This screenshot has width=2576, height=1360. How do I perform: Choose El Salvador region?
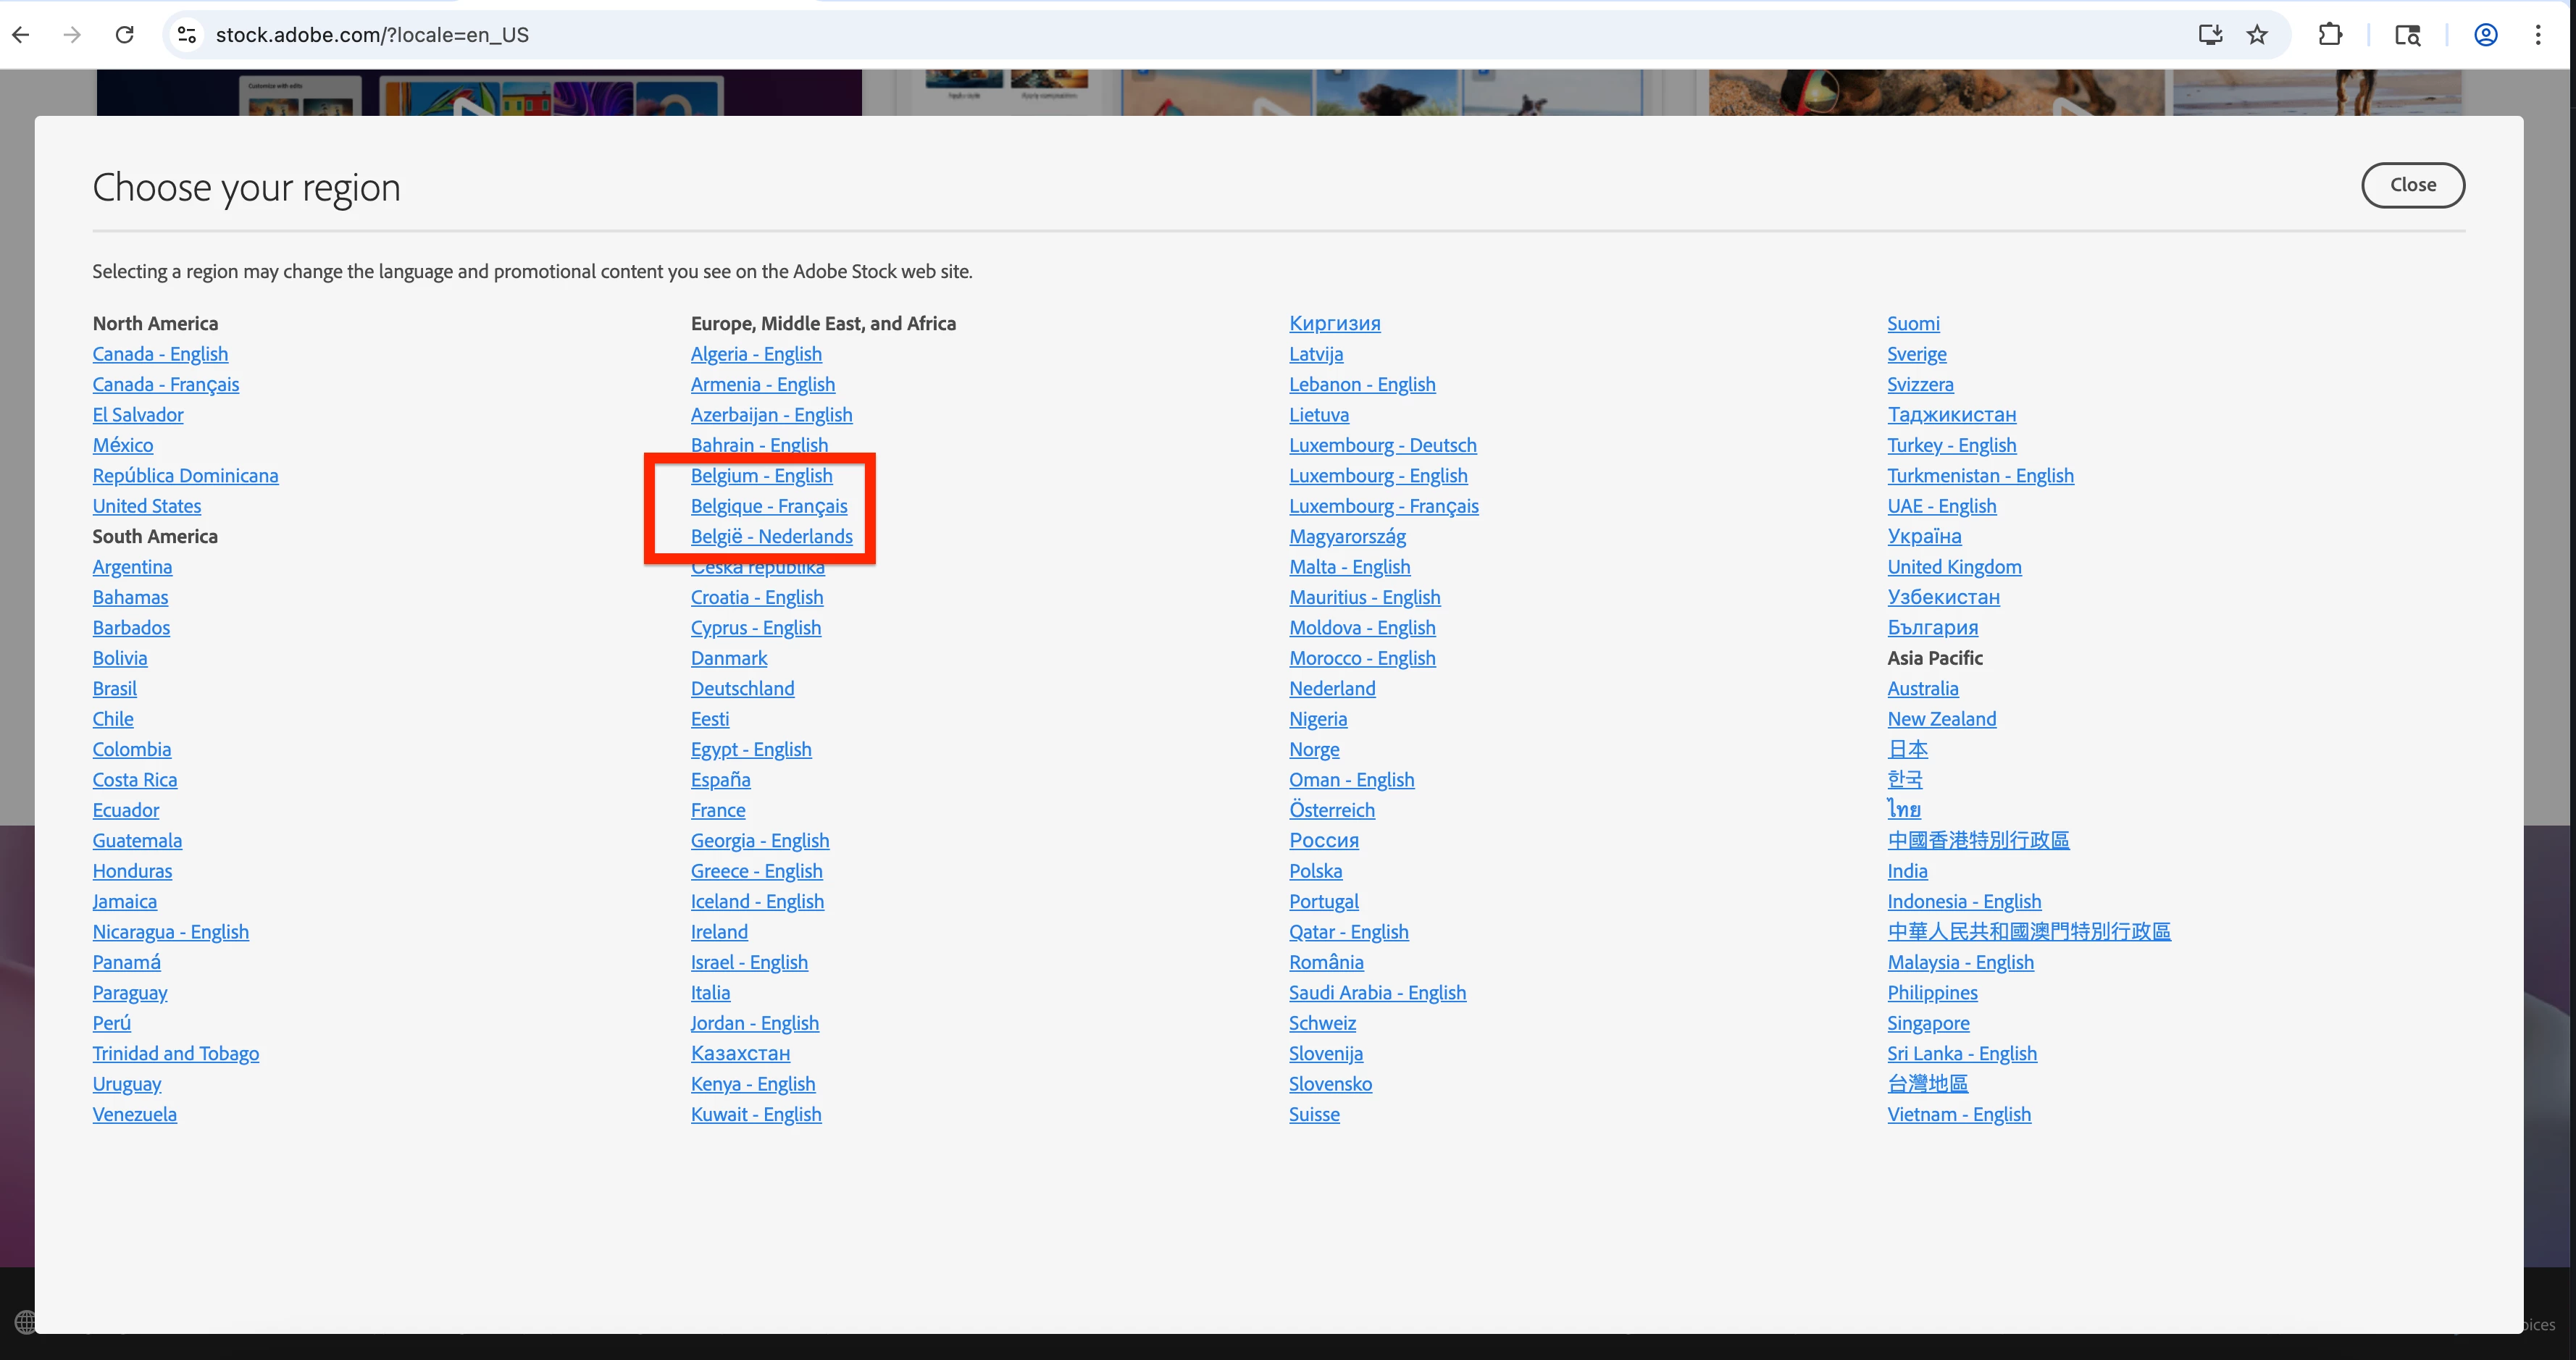[x=138, y=415]
